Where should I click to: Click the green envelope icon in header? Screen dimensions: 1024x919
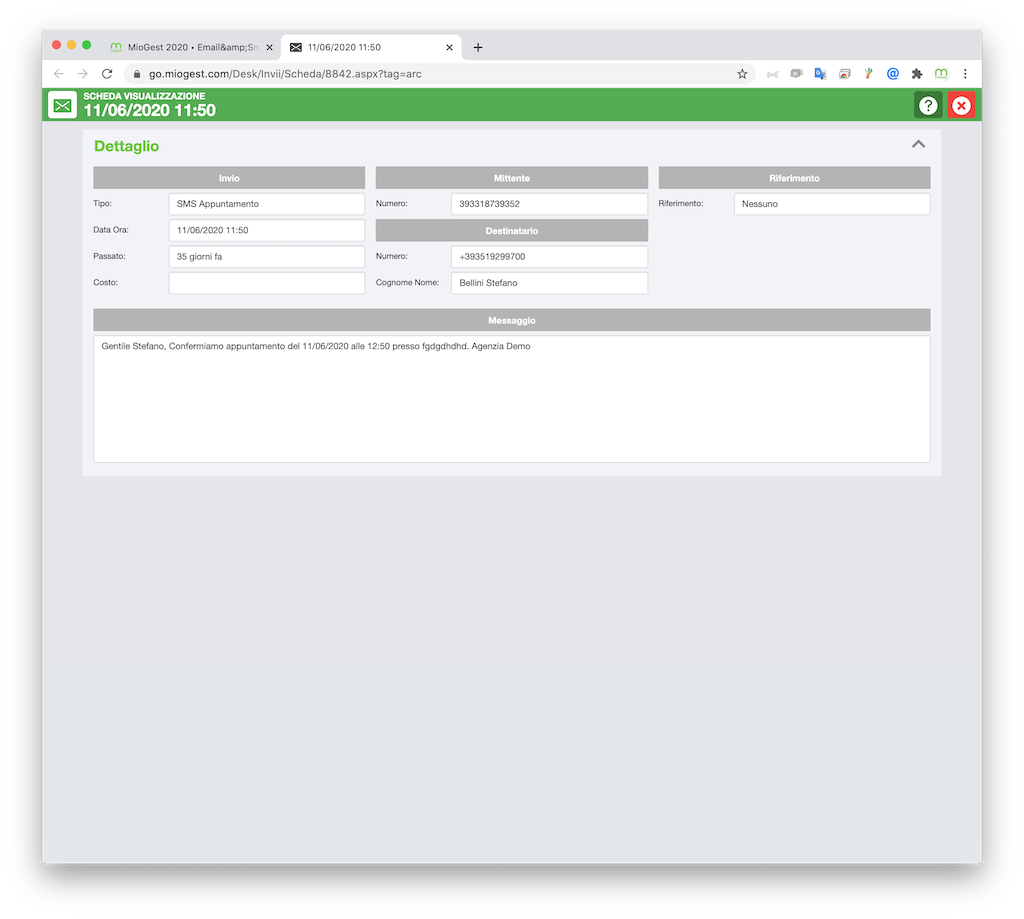coord(63,105)
